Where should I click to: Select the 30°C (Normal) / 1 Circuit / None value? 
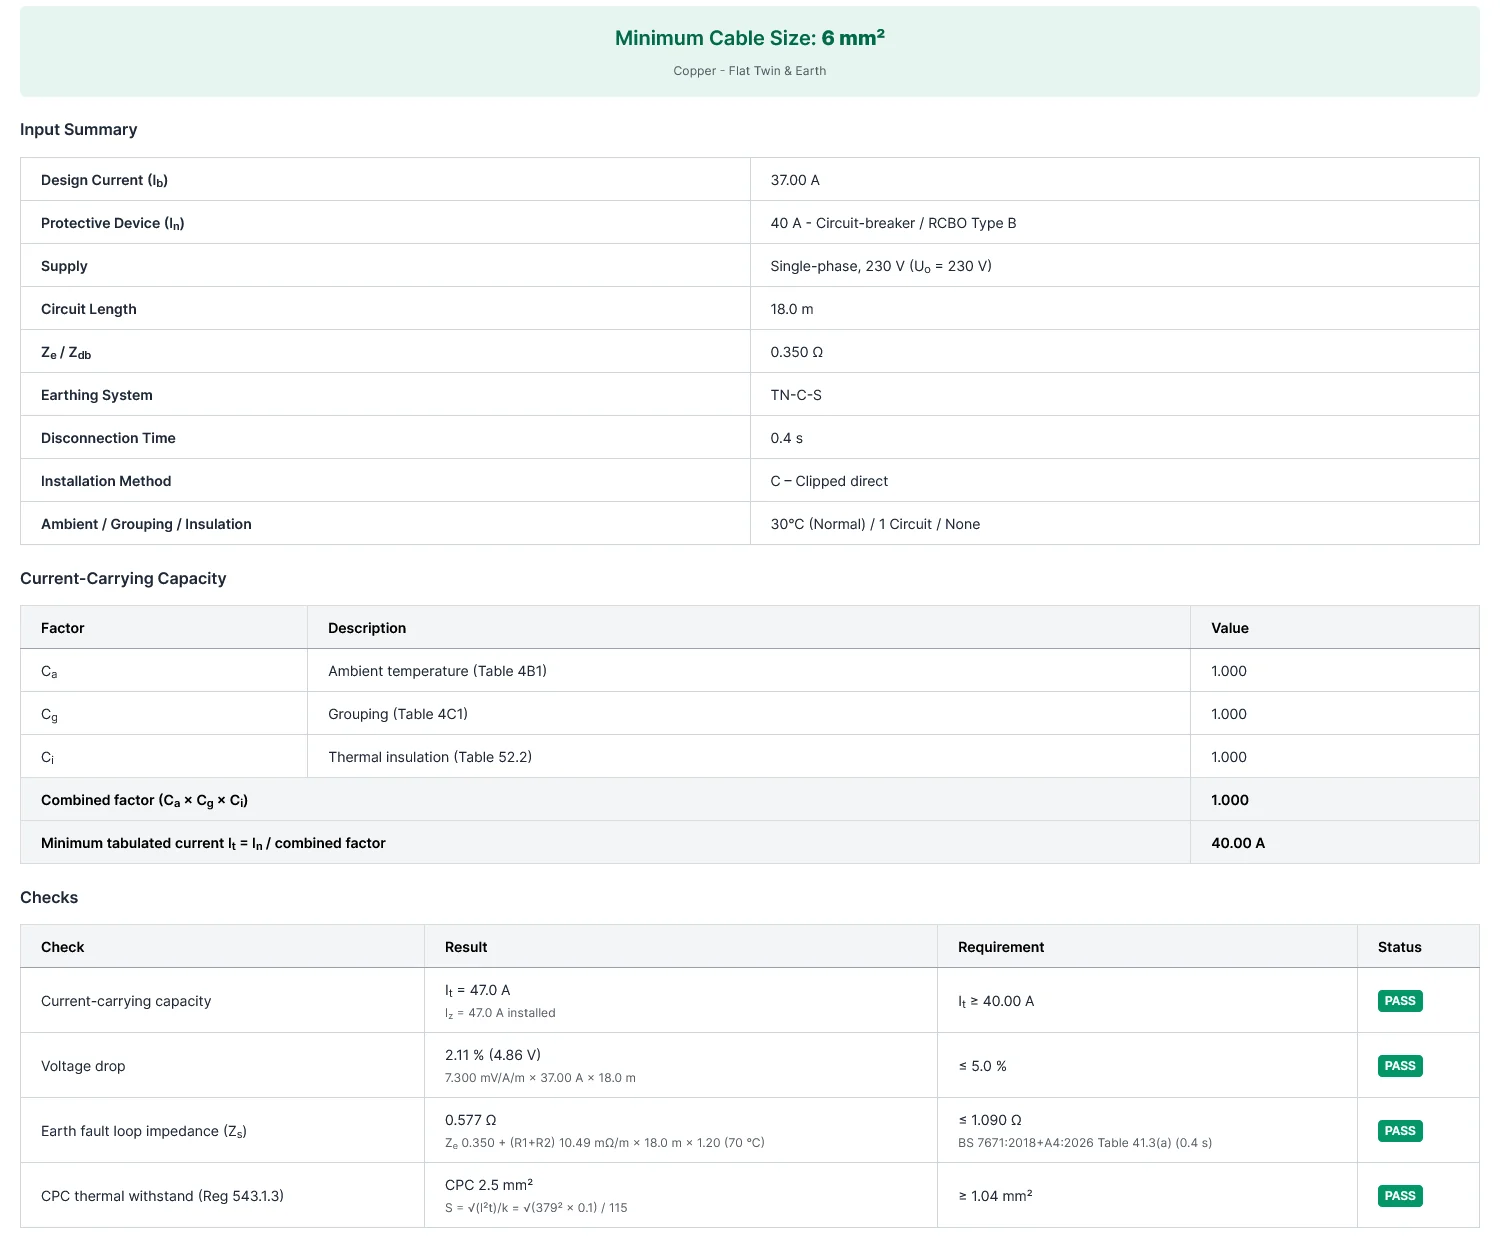pyautogui.click(x=875, y=524)
